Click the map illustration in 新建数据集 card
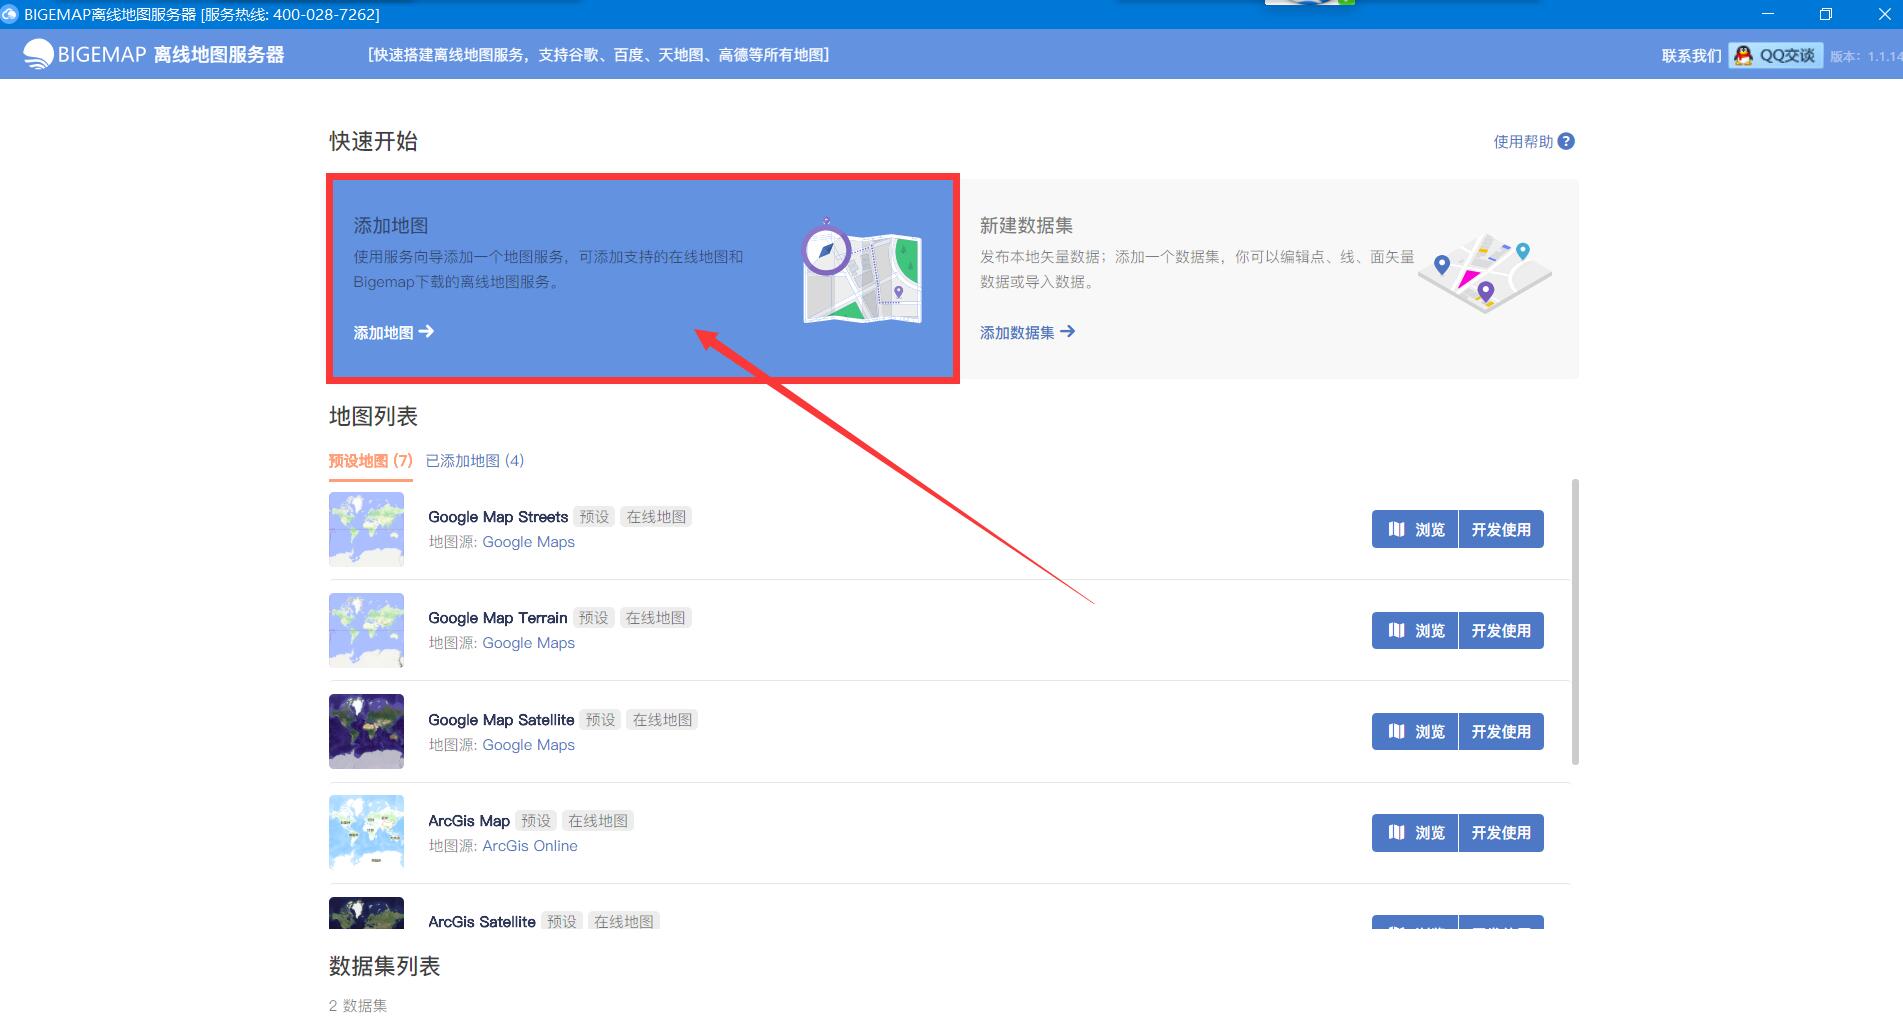Image resolution: width=1903 pixels, height=1021 pixels. point(1484,270)
